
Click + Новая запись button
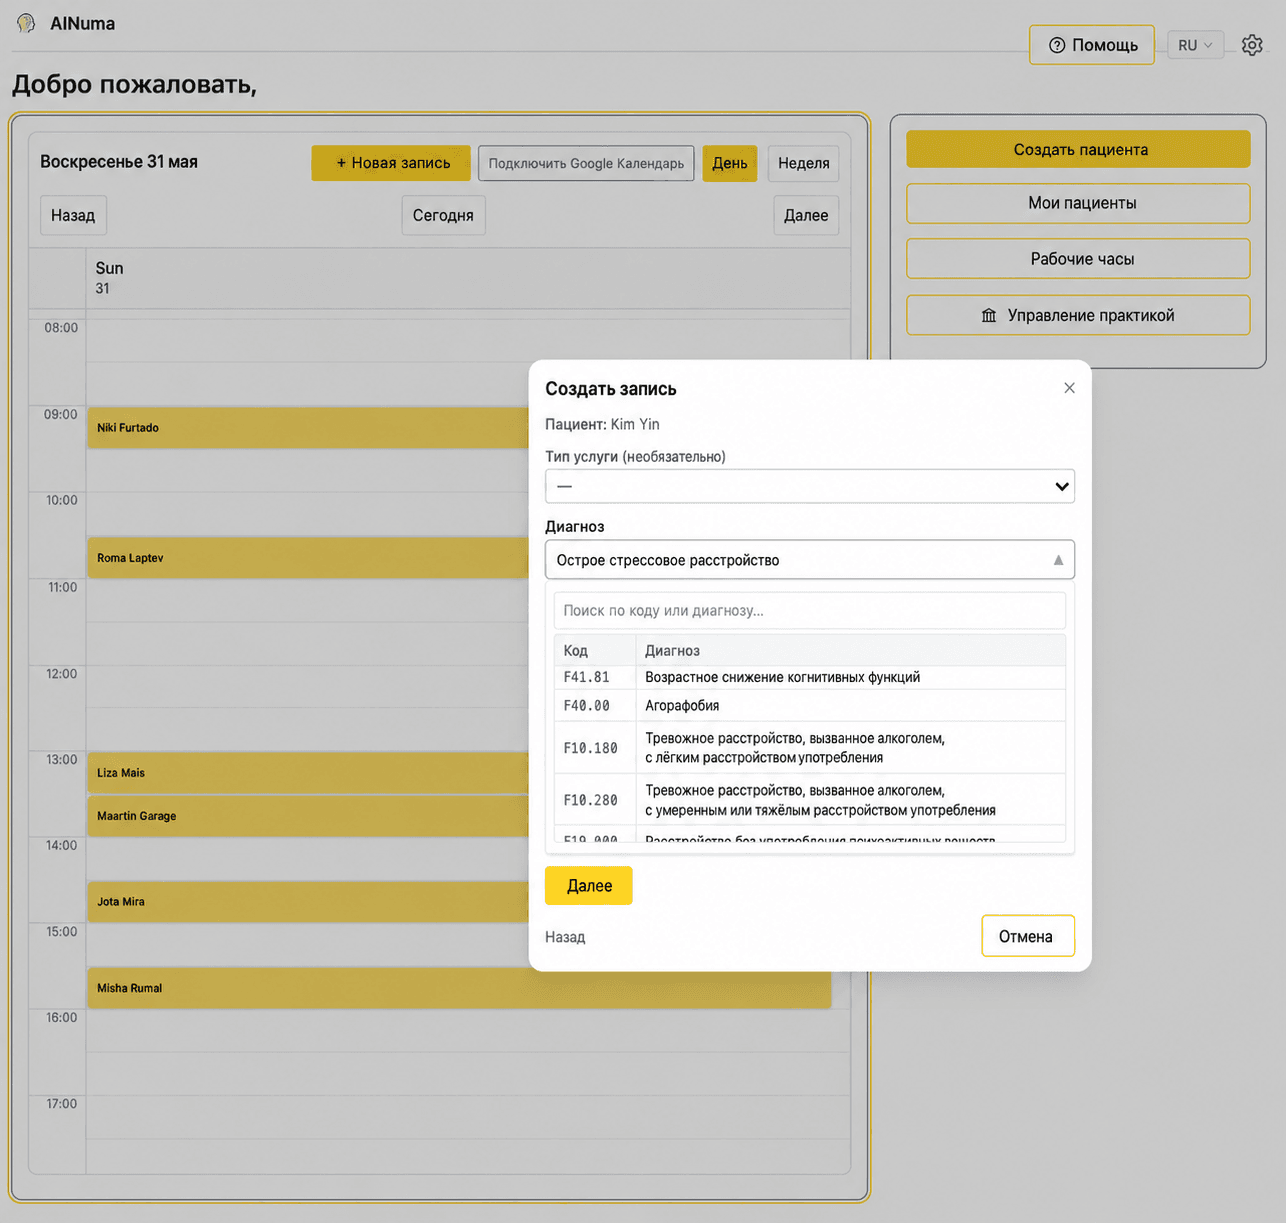tap(391, 163)
